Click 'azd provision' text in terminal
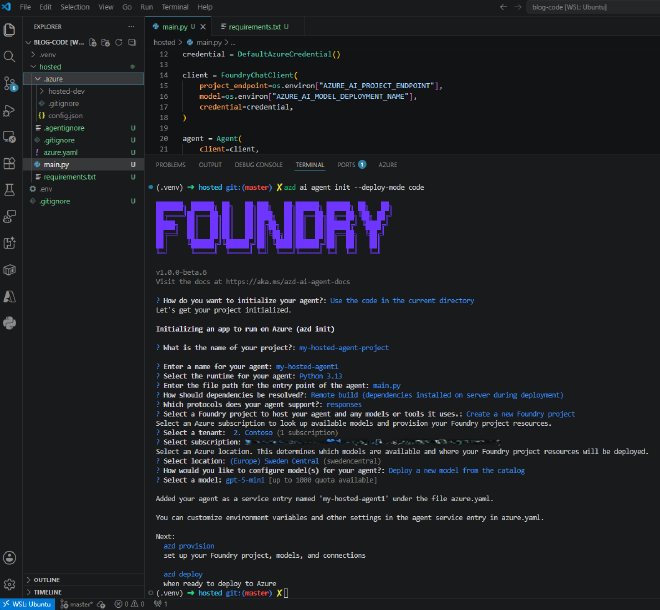The width and height of the screenshot is (660, 610). point(189,546)
